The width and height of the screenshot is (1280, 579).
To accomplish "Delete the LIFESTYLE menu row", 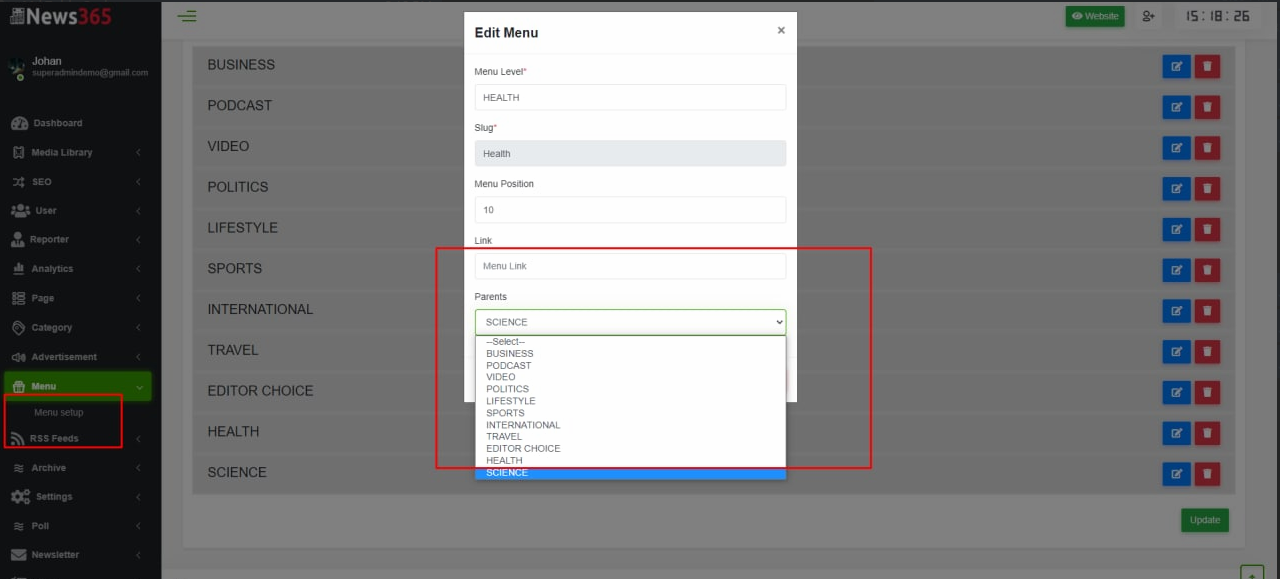I will 1207,229.
